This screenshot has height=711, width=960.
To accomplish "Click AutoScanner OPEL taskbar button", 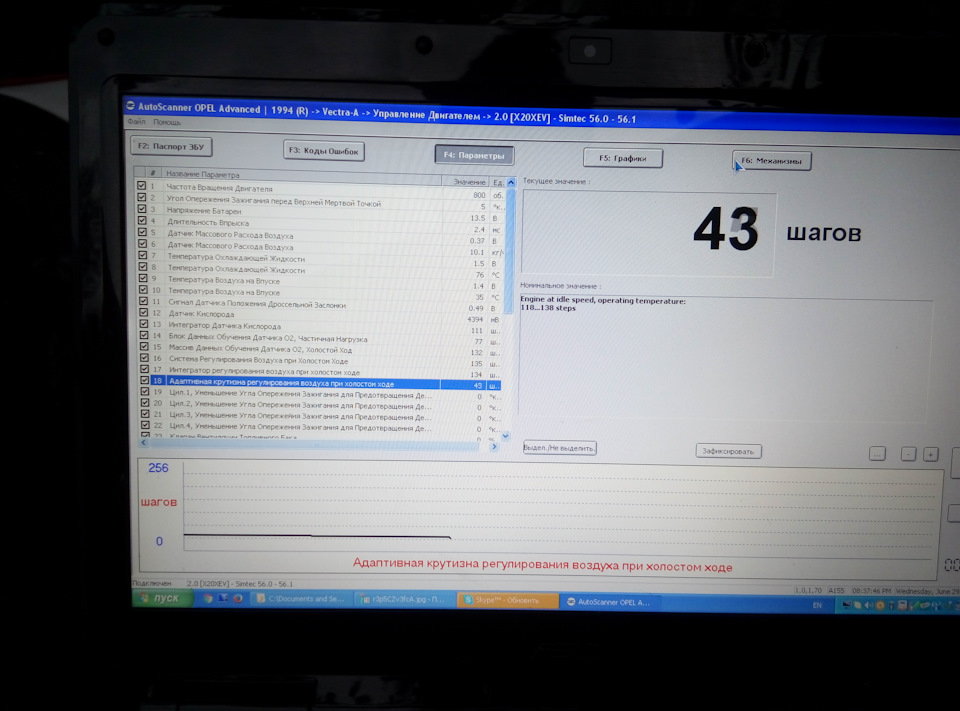I will 609,602.
